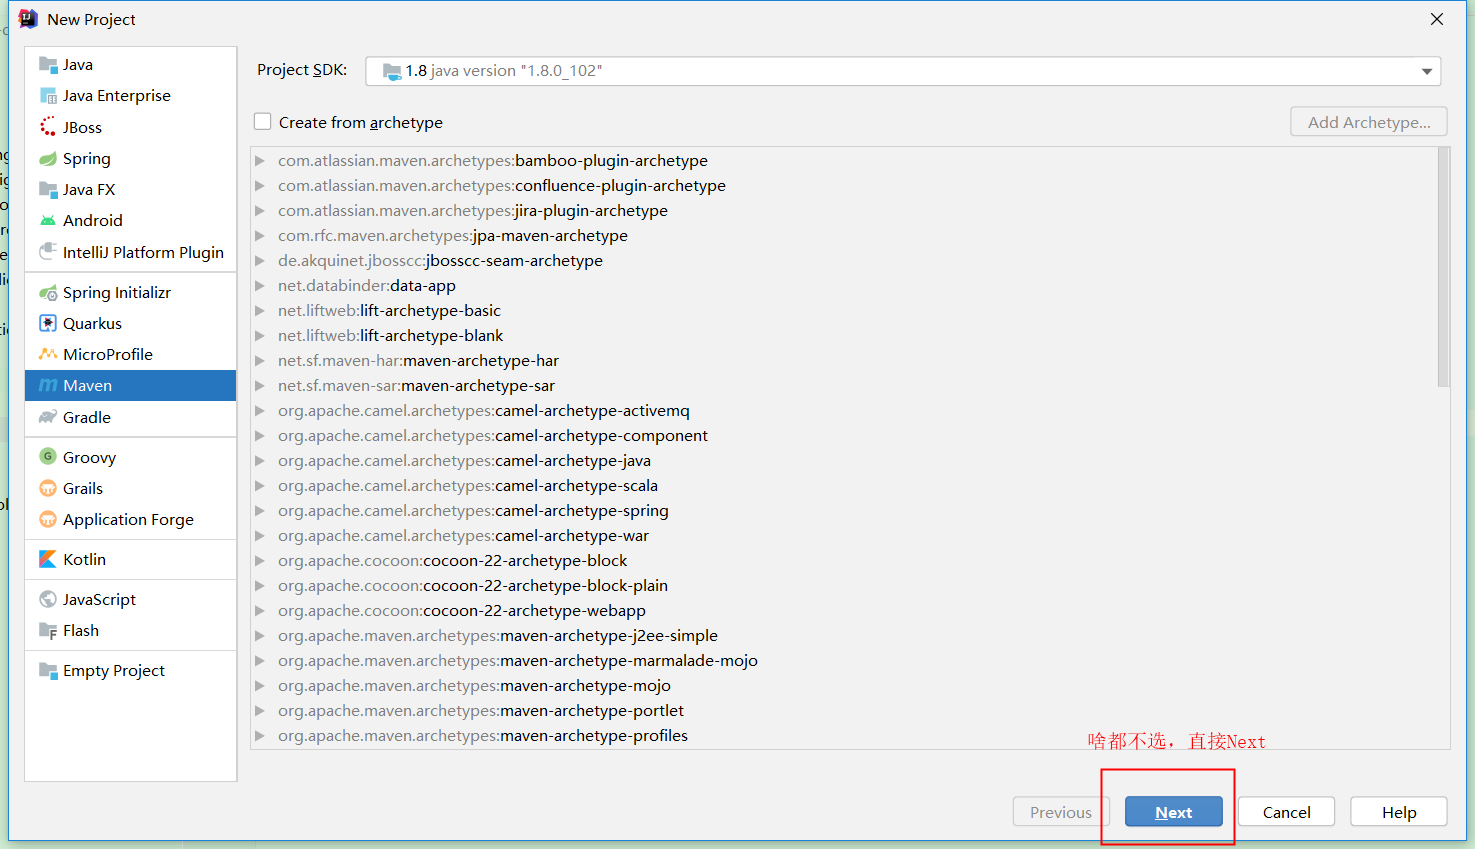This screenshot has height=849, width=1475.
Task: Click the IntelliJ Platform Plugin icon
Action: [x=48, y=252]
